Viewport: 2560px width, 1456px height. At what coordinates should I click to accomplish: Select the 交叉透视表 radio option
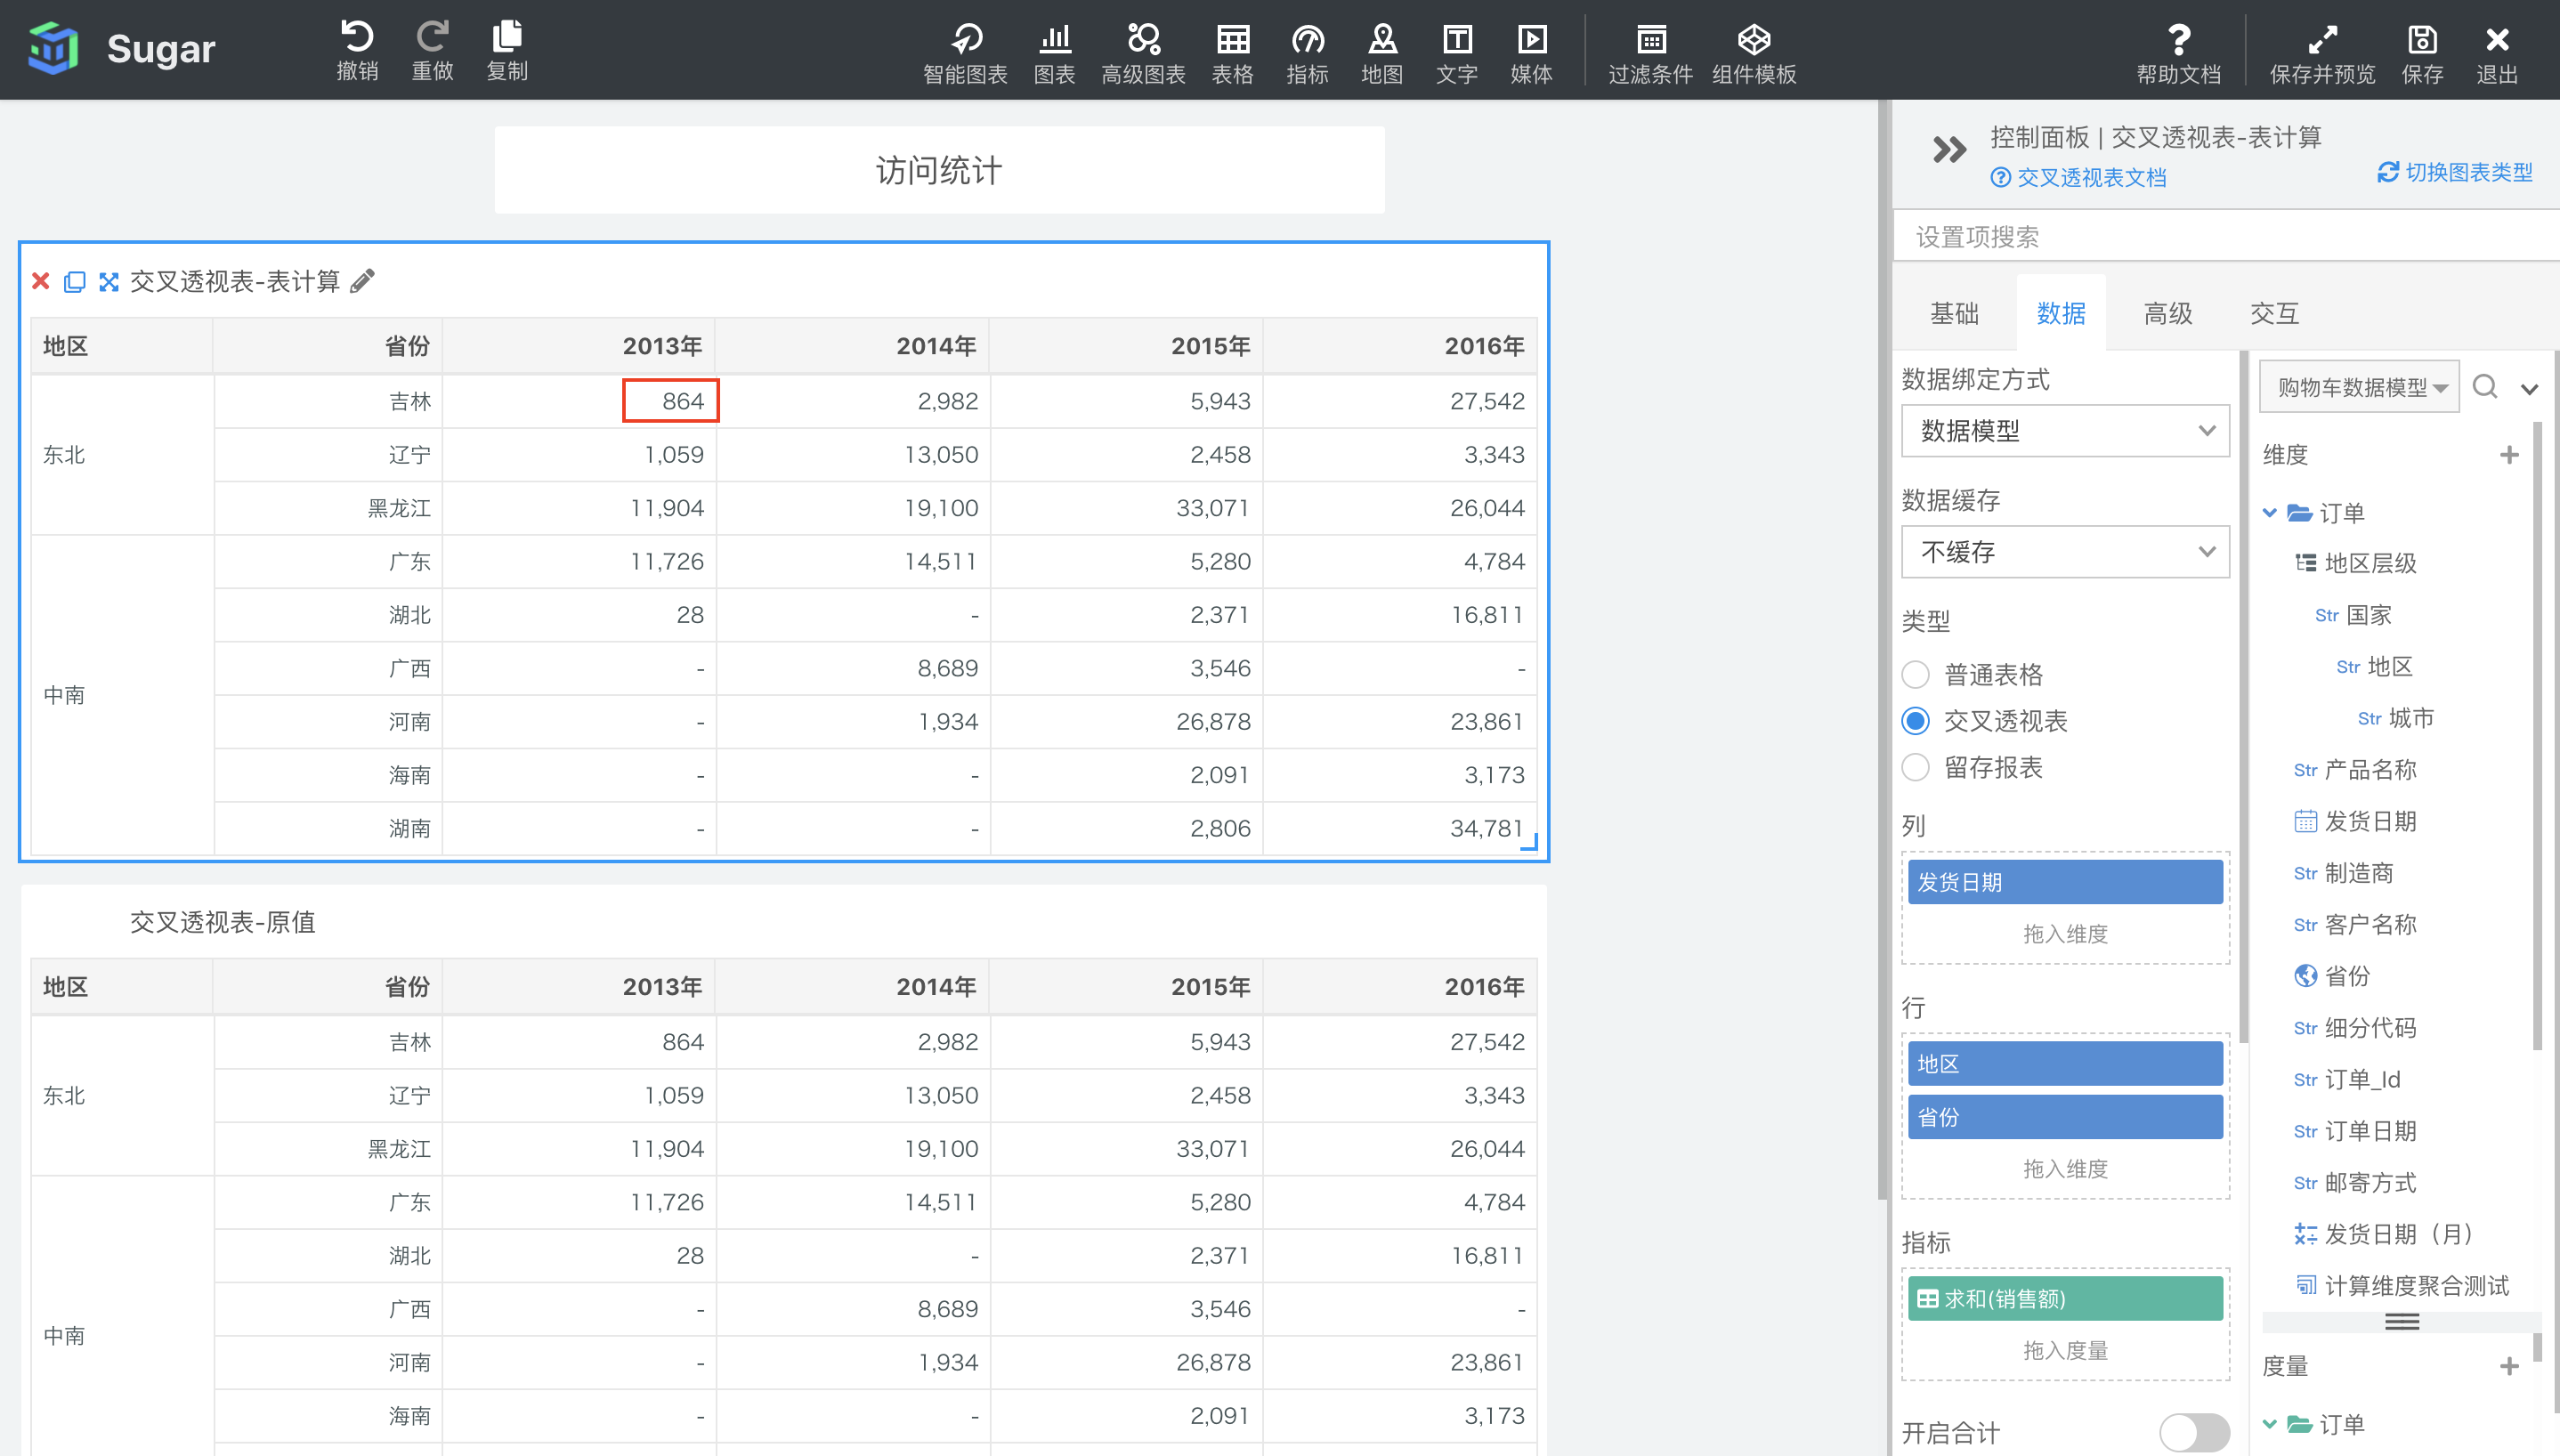tap(1916, 720)
